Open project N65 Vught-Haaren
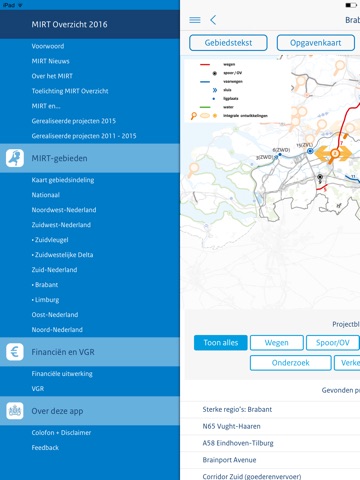360x480 pixels. pos(270,426)
